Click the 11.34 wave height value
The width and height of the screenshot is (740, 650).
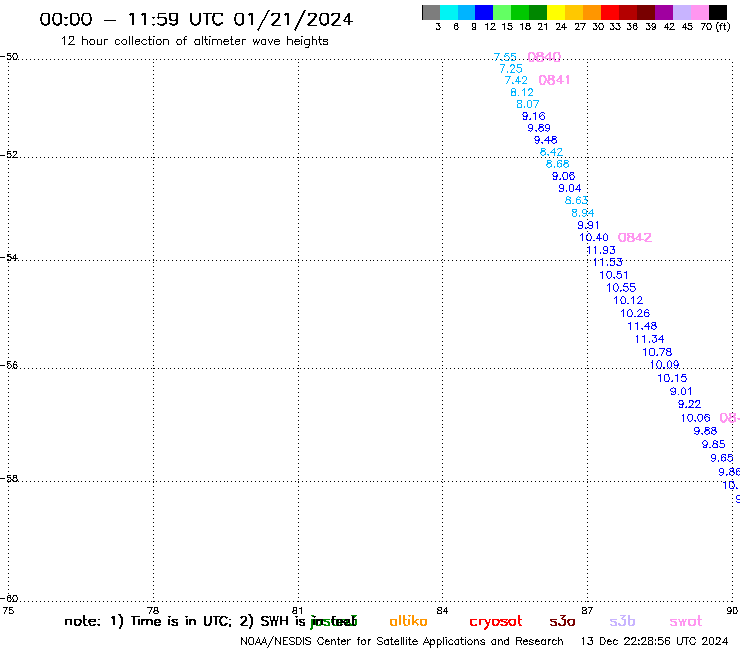pyautogui.click(x=649, y=339)
